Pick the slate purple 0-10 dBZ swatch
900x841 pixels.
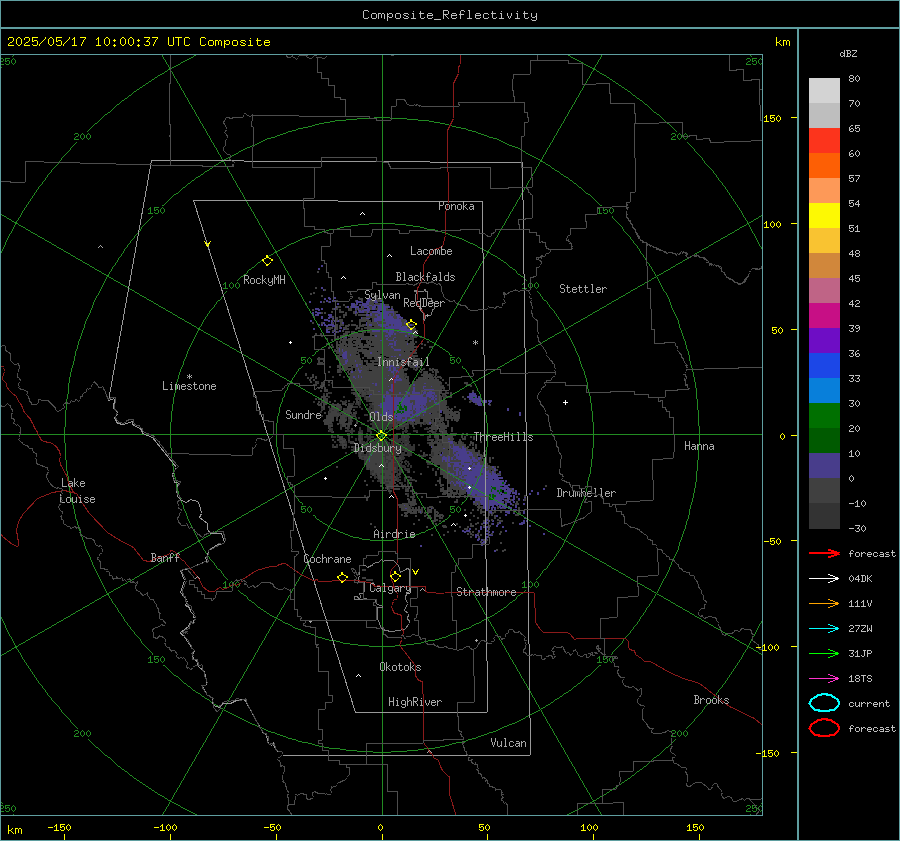pyautogui.click(x=824, y=466)
